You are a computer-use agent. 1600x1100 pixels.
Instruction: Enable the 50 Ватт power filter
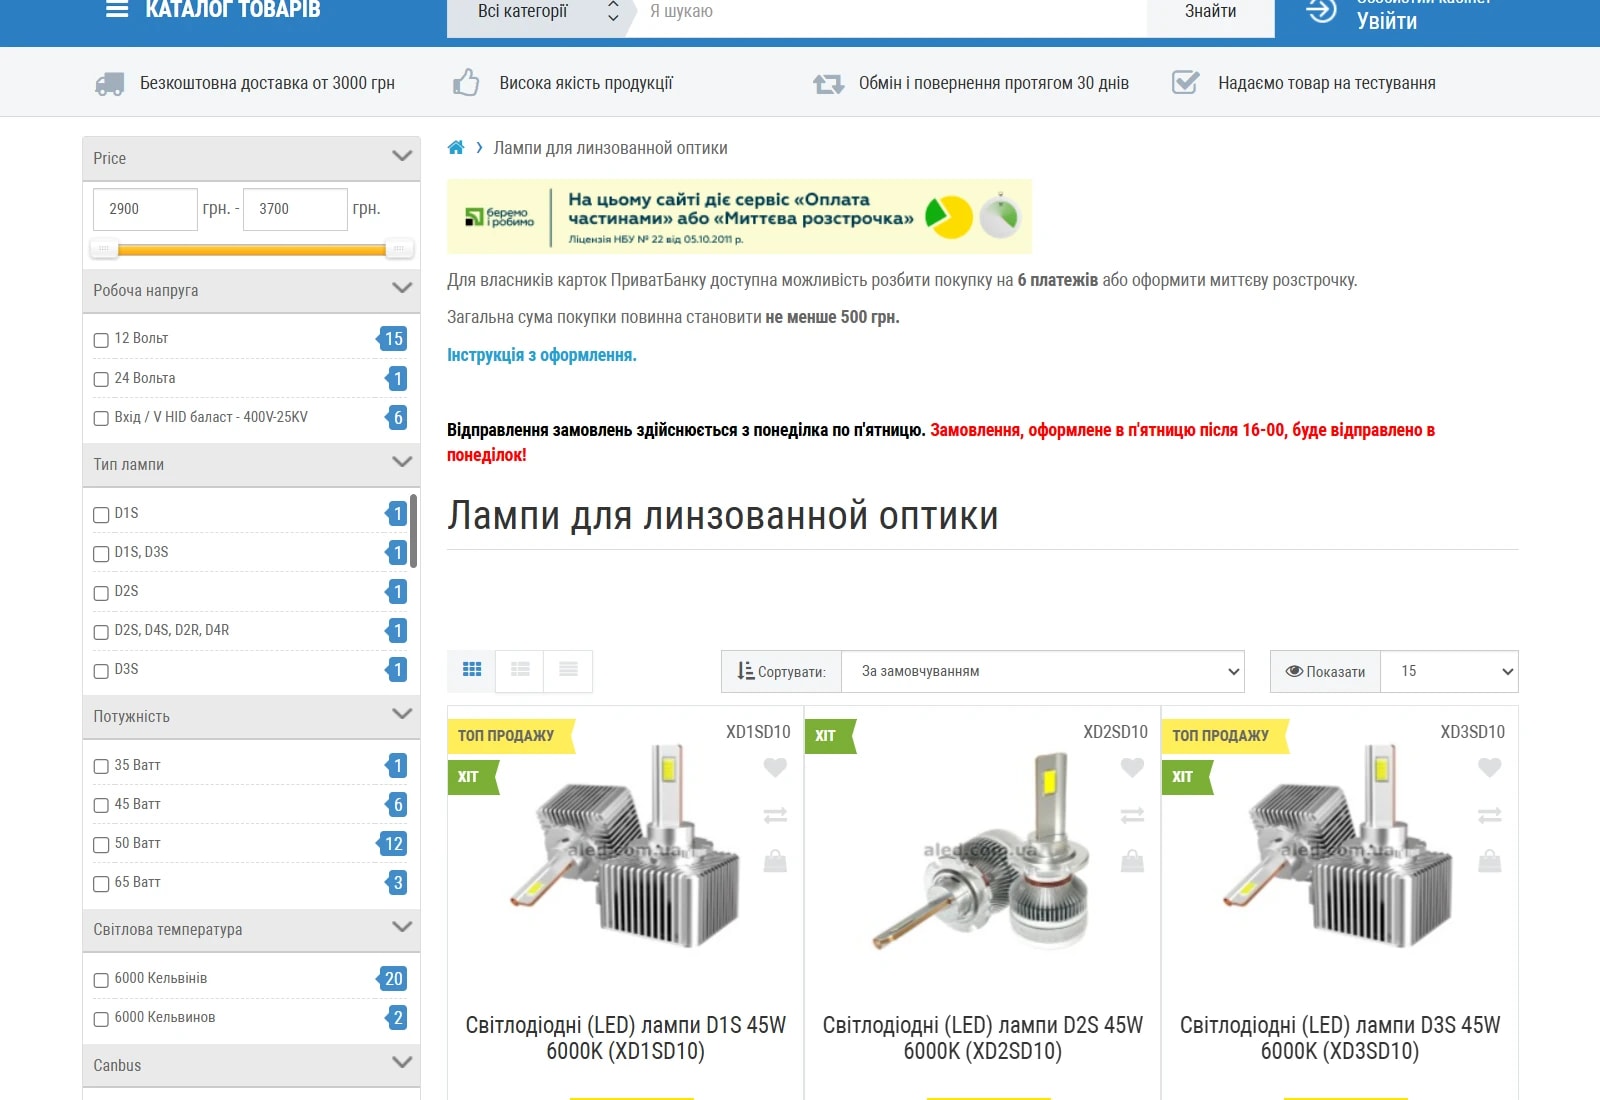point(101,845)
